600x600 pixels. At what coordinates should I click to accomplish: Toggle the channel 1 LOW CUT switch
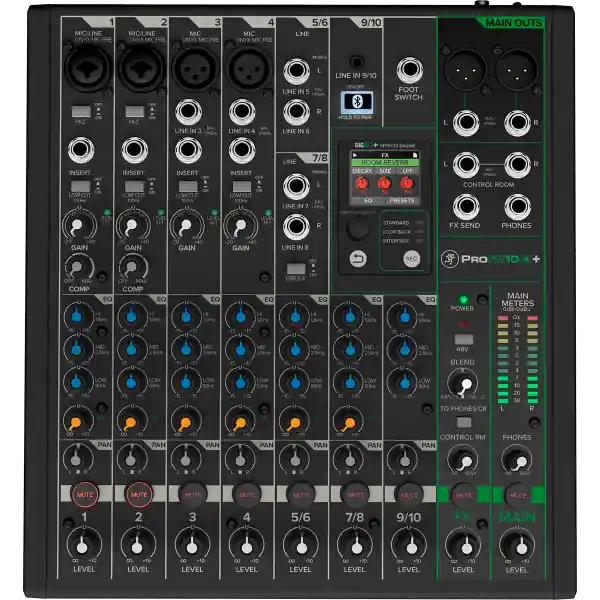(x=81, y=186)
